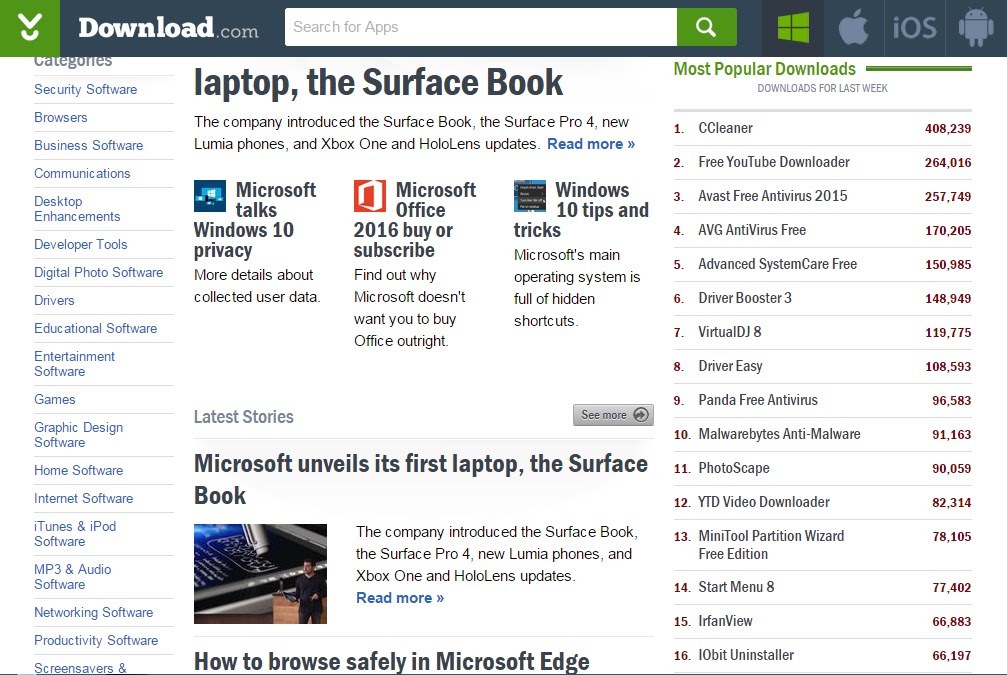
Task: Open the Windows 10 tips and tricks thumbnail
Action: click(530, 197)
